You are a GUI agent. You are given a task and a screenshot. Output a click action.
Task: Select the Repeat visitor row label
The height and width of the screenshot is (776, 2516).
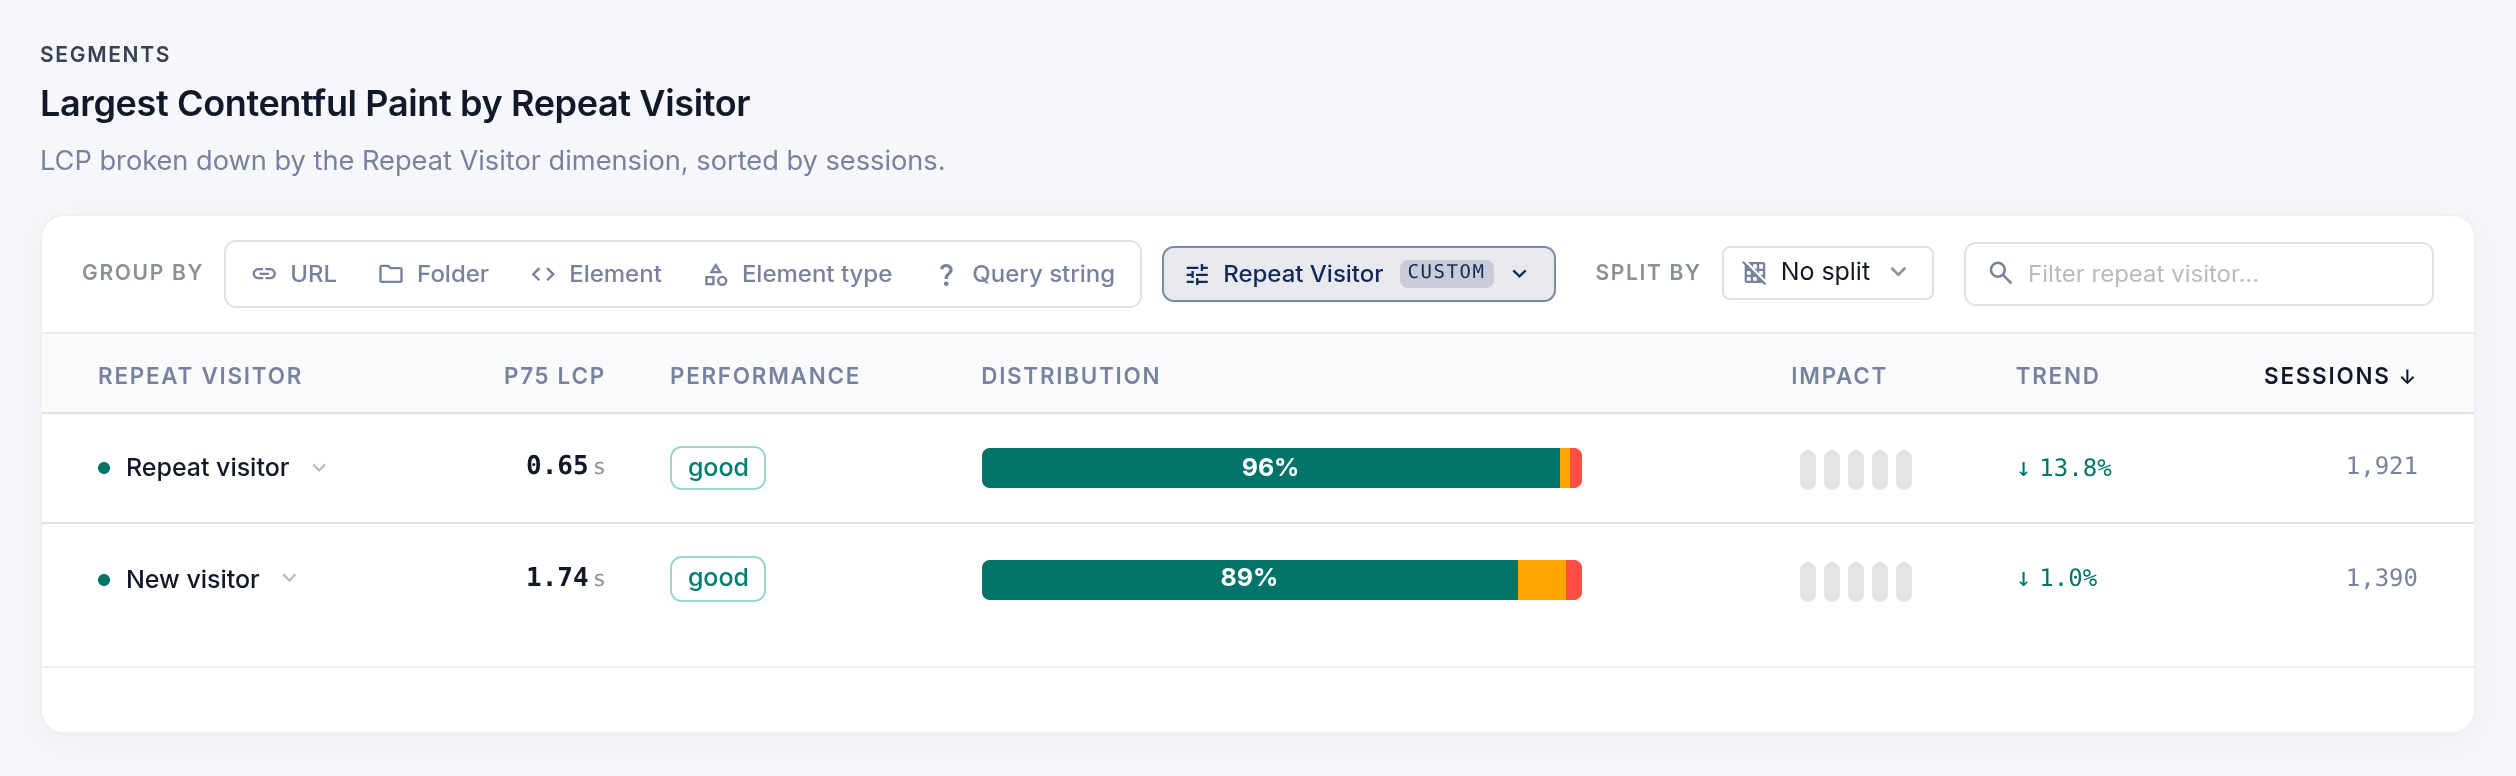coord(207,468)
